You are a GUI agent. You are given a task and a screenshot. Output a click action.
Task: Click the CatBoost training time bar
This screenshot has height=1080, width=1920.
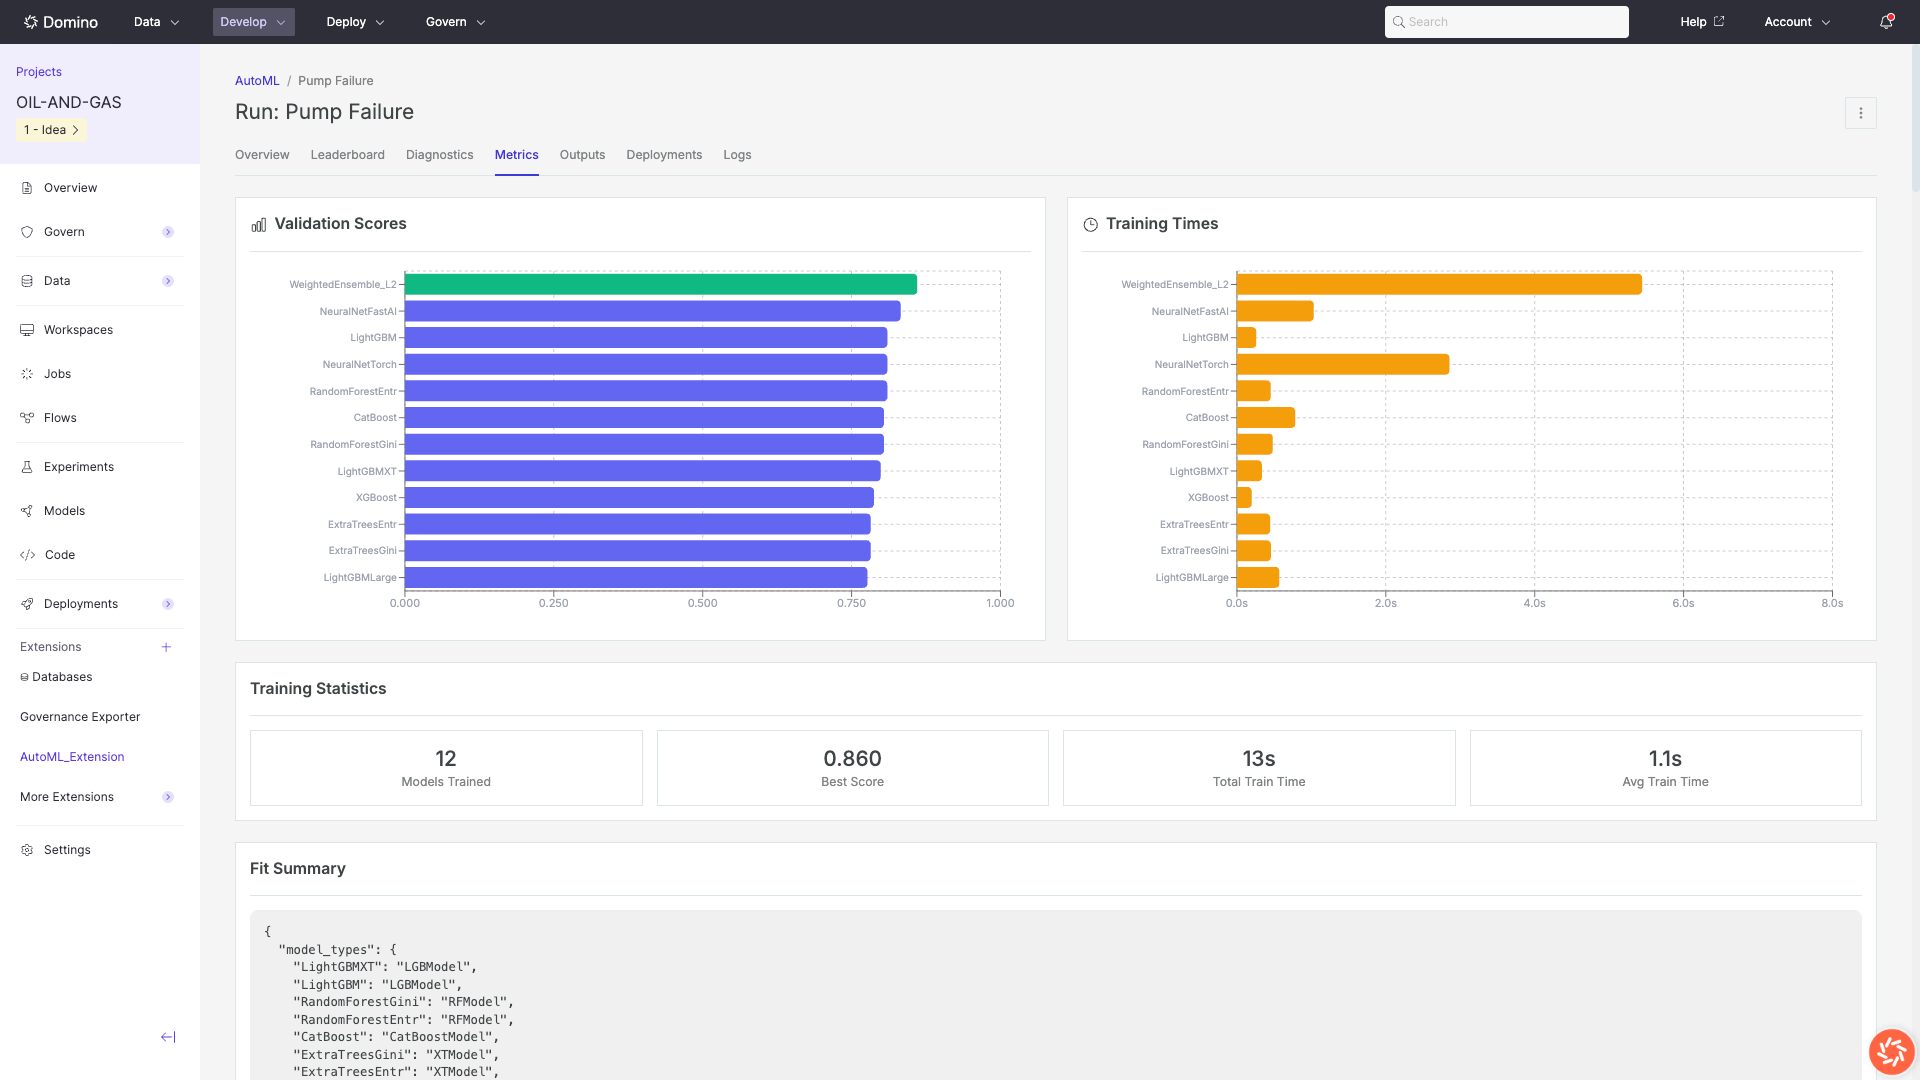tap(1266, 417)
